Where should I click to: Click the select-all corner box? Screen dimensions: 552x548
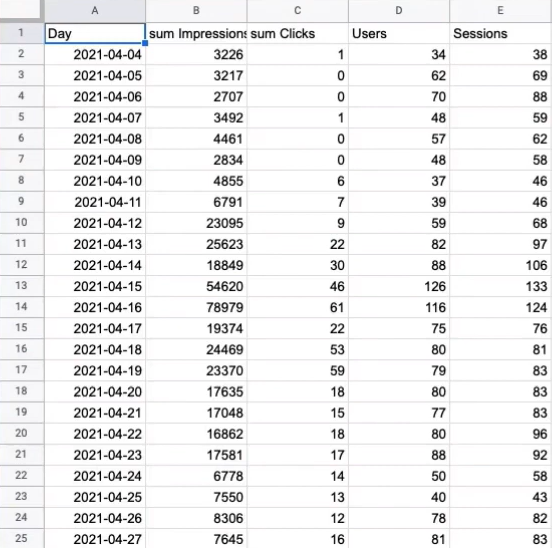[21, 10]
